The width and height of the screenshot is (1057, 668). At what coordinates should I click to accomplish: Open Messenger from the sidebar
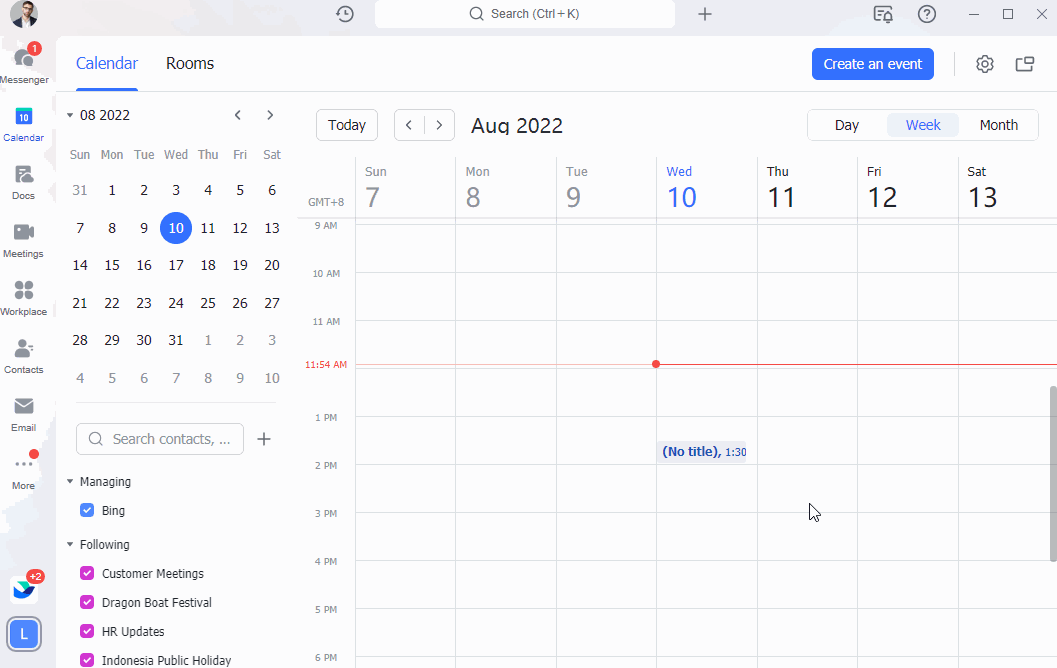click(x=24, y=63)
